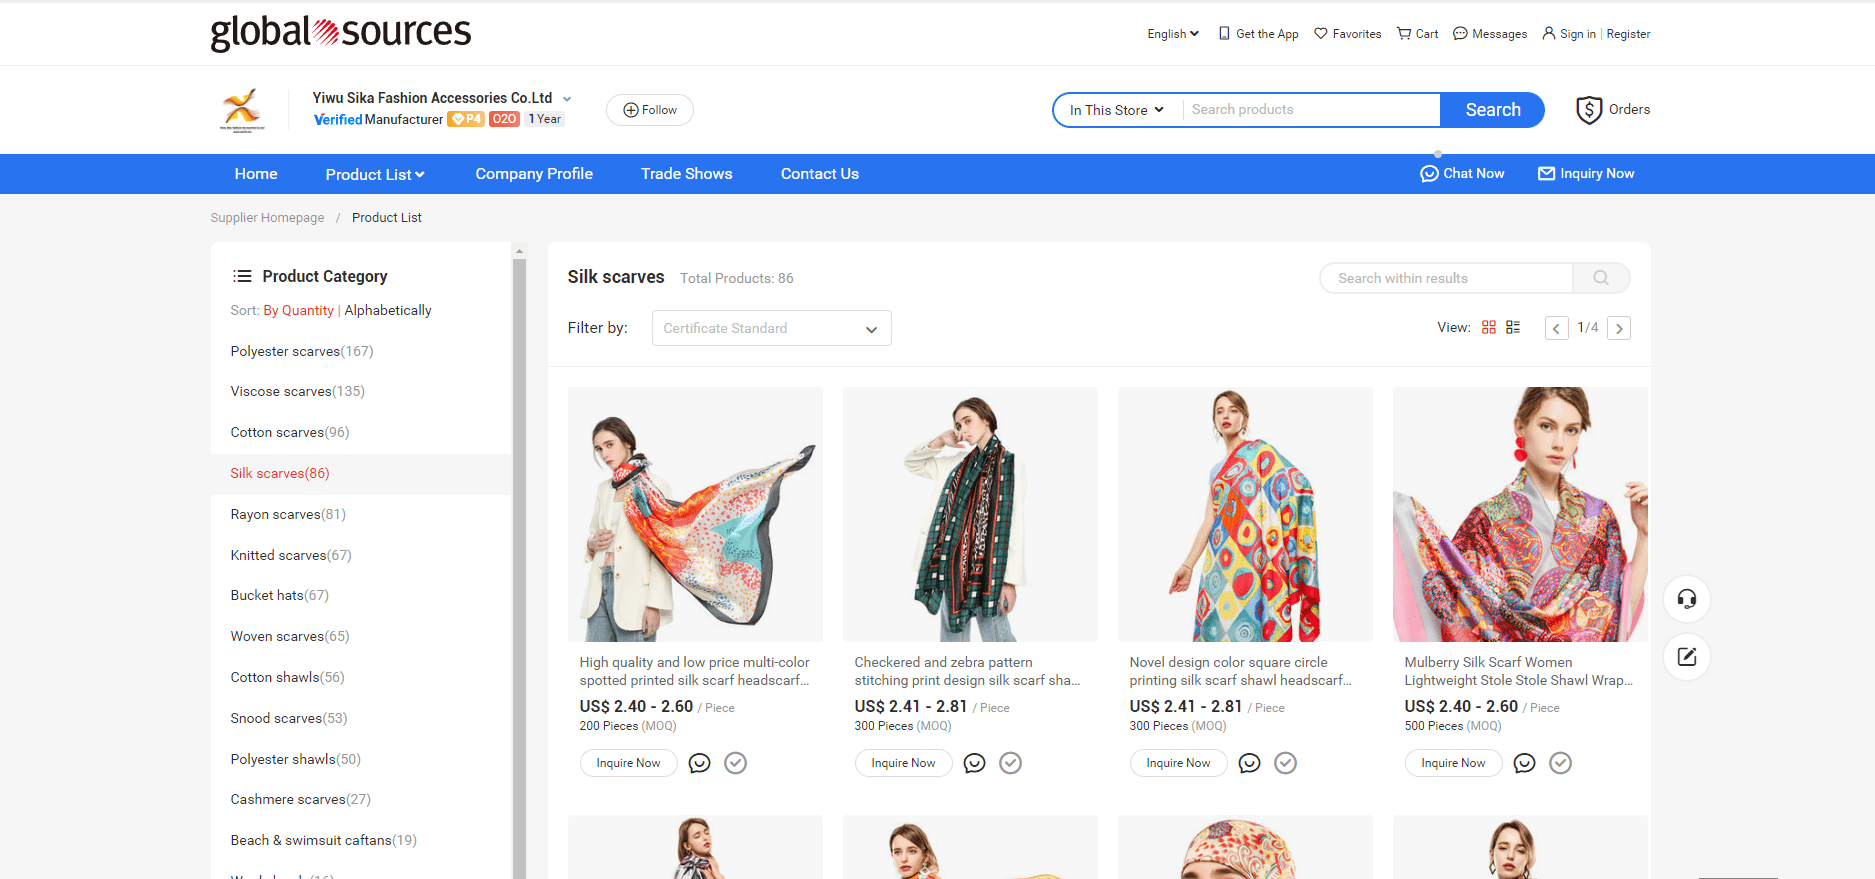Focus Search within results field
Image resolution: width=1875 pixels, height=879 pixels.
pyautogui.click(x=1446, y=278)
